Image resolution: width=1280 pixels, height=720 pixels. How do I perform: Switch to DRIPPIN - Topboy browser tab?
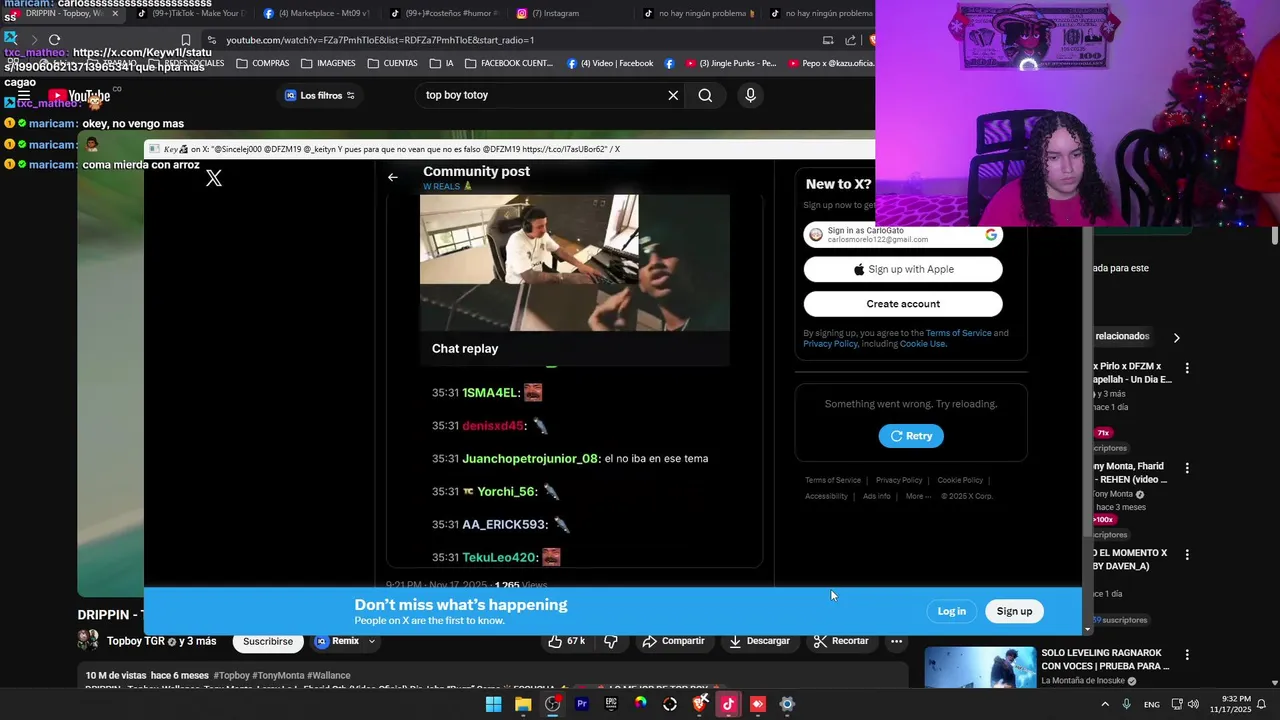point(62,13)
